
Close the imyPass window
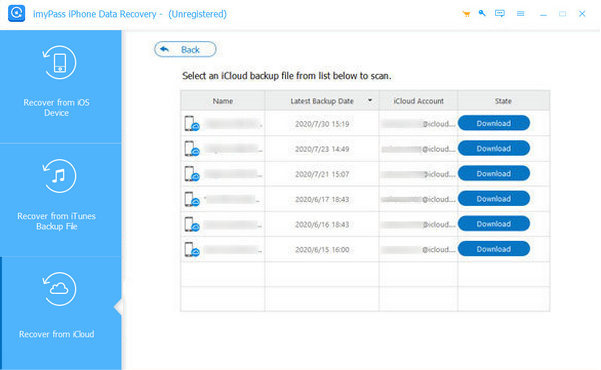[x=582, y=14]
